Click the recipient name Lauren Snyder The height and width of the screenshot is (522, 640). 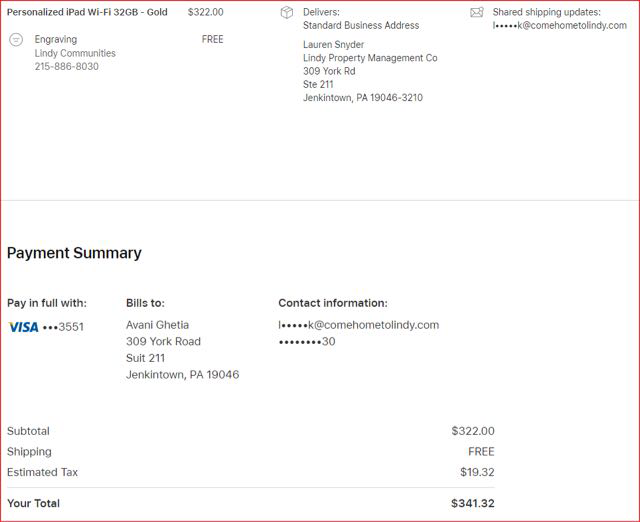pyautogui.click(x=333, y=45)
